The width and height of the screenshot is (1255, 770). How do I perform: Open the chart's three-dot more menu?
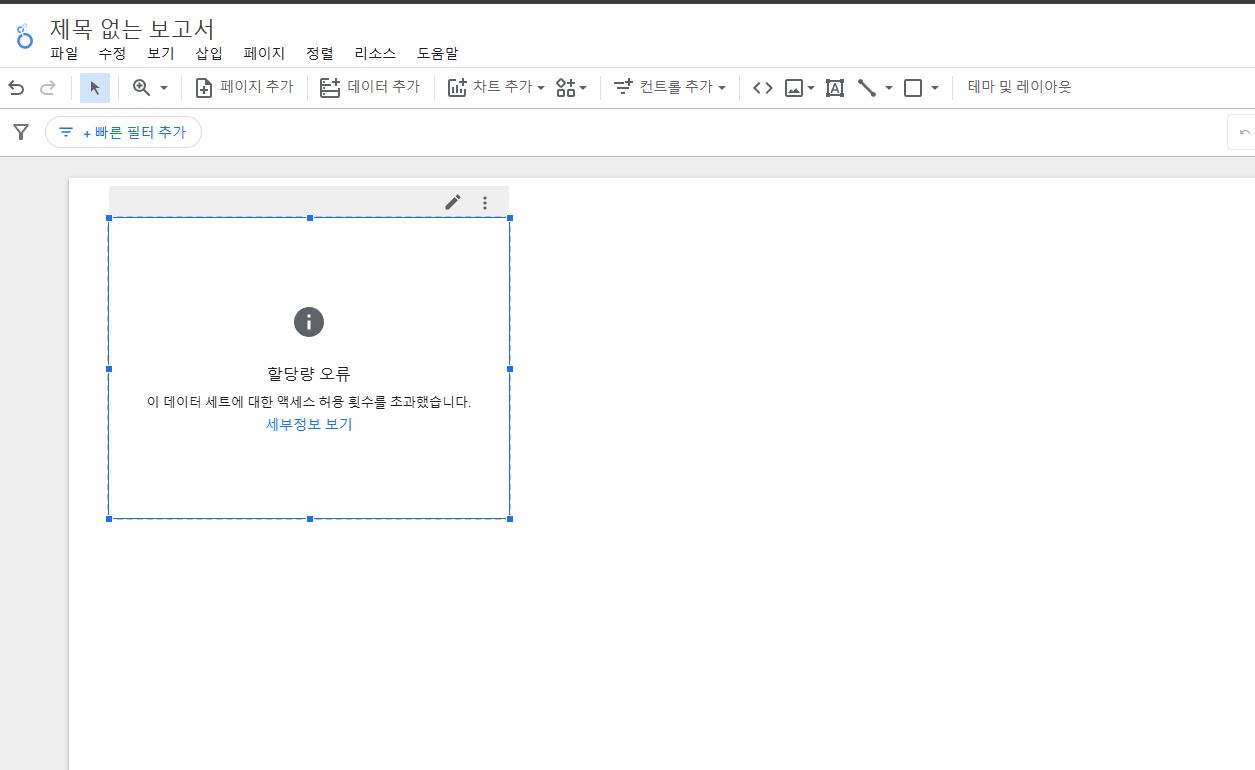pos(485,203)
